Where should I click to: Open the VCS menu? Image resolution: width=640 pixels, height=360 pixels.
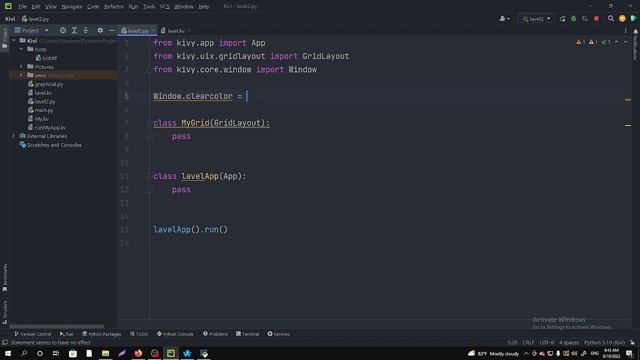click(164, 7)
